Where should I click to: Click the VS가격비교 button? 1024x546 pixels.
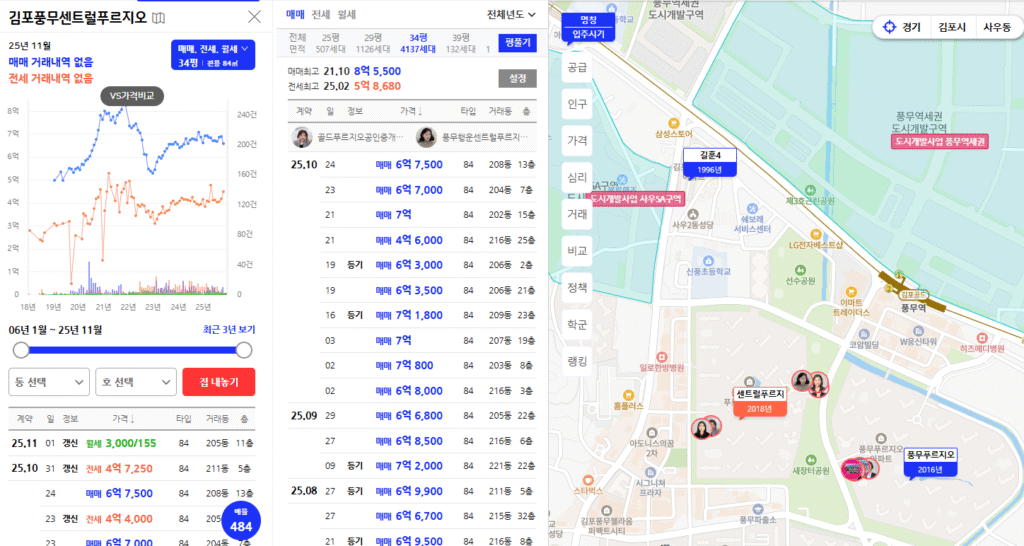(x=132, y=96)
